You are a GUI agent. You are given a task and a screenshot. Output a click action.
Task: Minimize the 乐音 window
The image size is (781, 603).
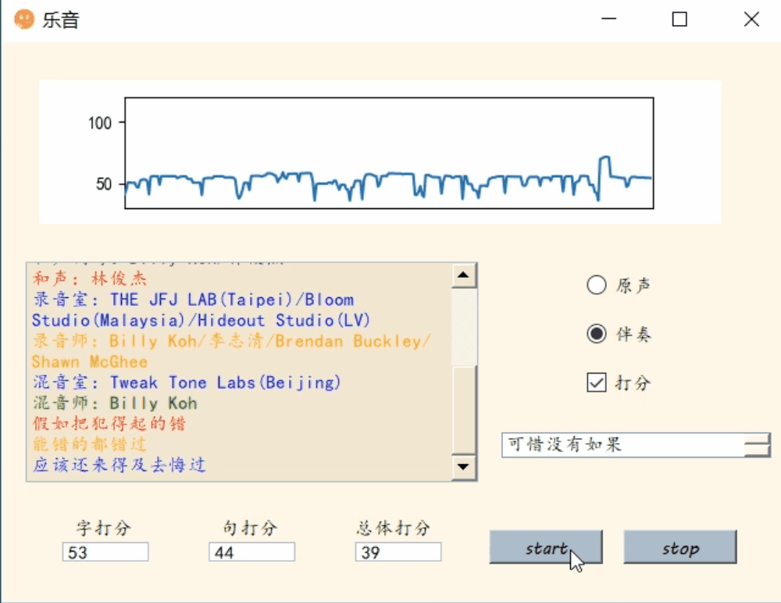click(609, 19)
